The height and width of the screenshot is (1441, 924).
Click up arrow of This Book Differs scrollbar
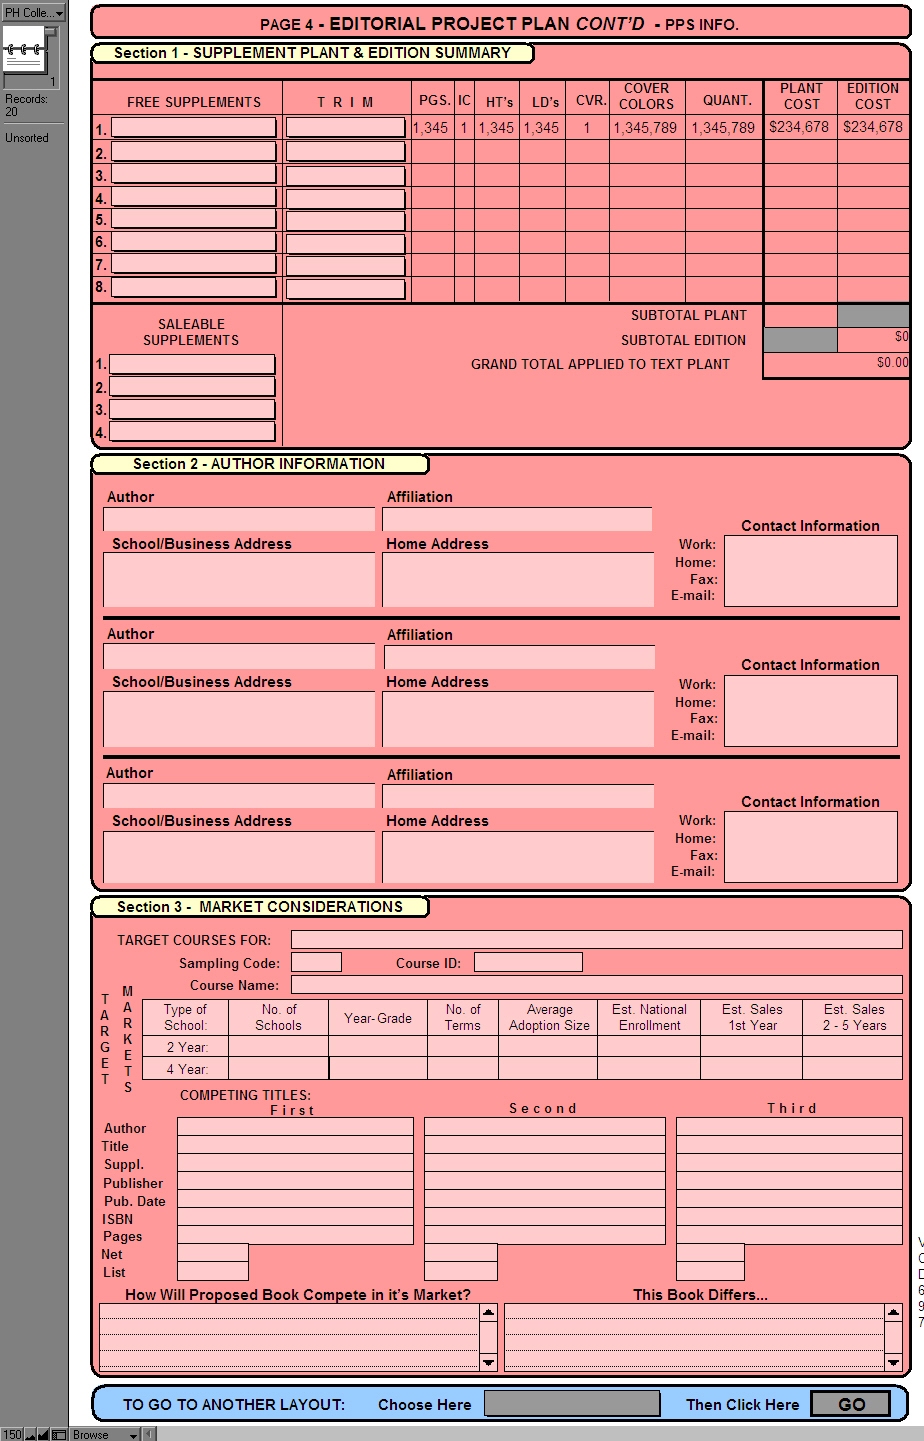tap(893, 1312)
